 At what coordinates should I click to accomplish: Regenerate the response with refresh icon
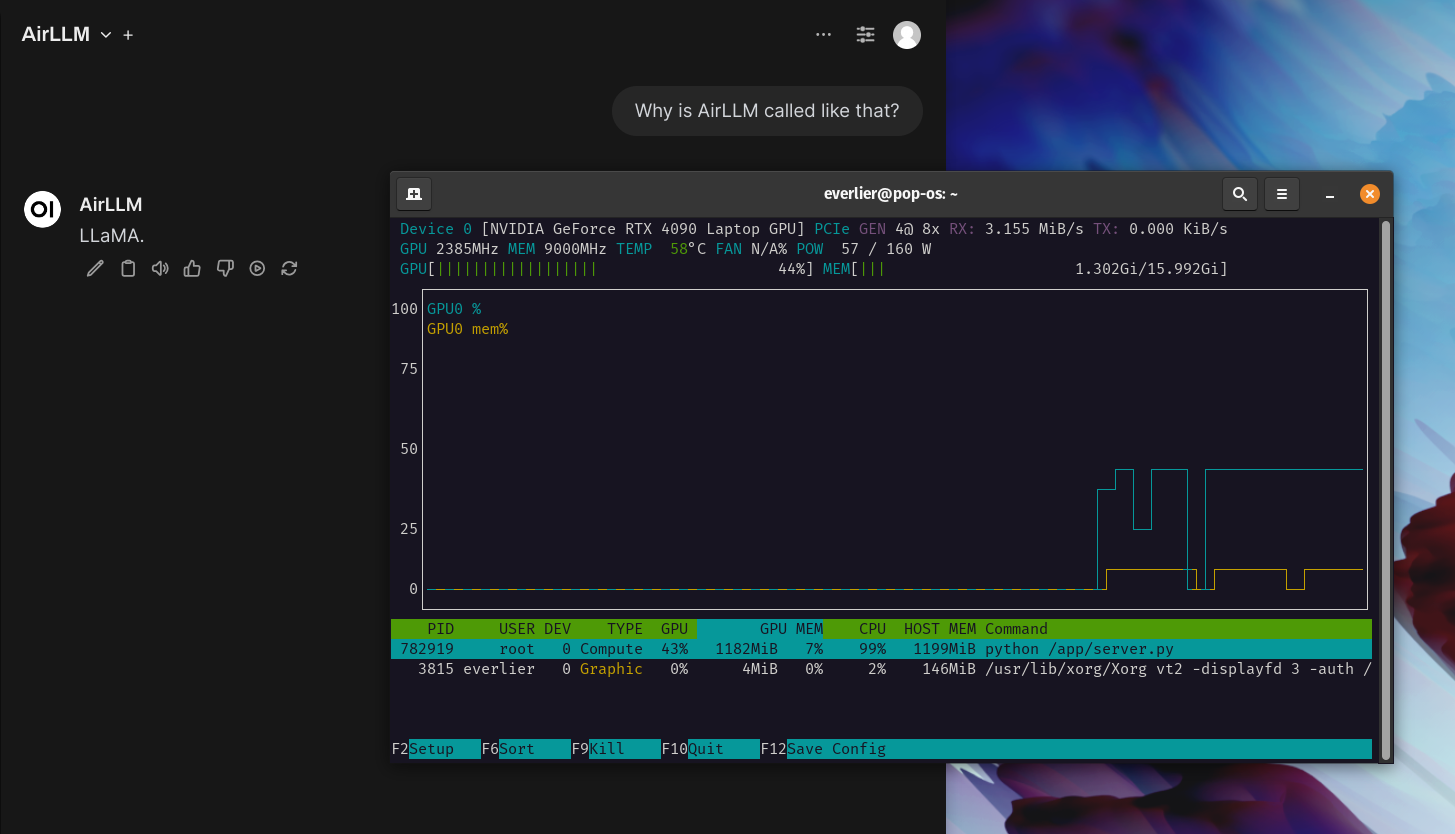[289, 268]
